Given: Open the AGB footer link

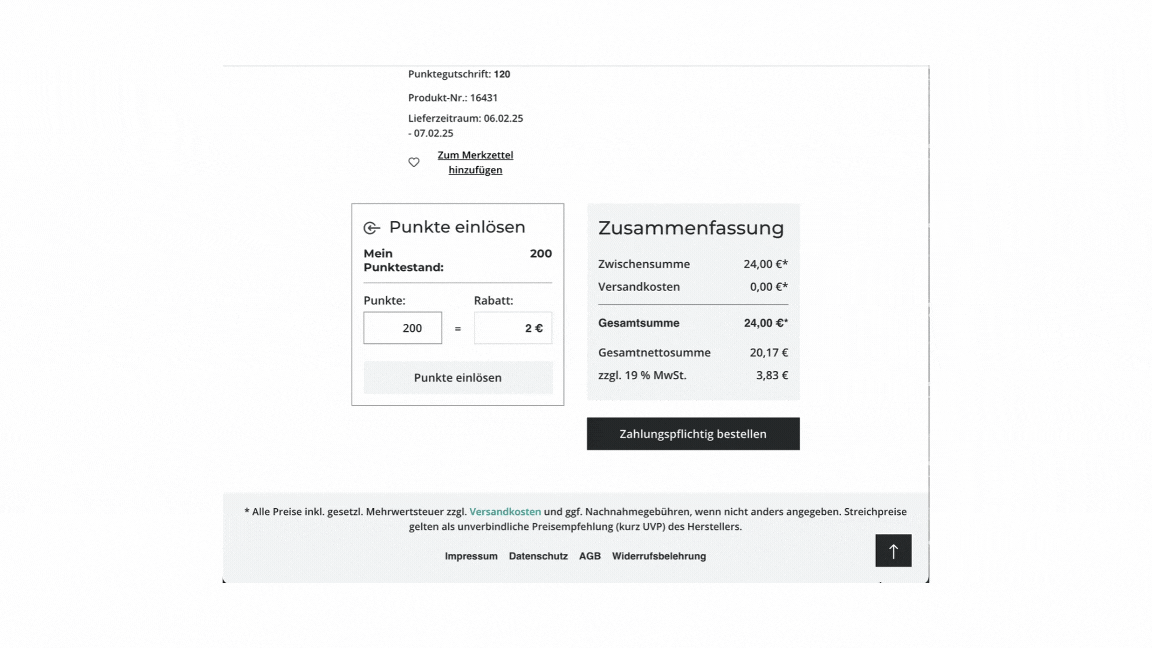Looking at the screenshot, I should (x=590, y=556).
